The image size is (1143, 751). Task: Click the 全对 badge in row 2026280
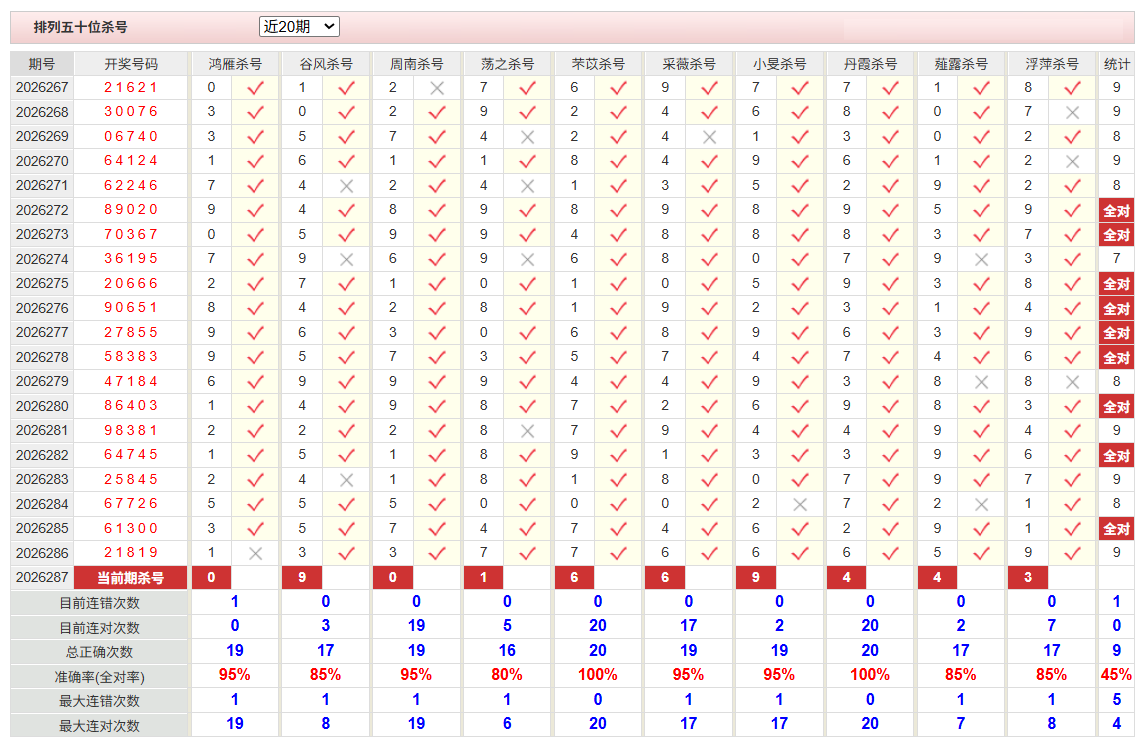1116,407
